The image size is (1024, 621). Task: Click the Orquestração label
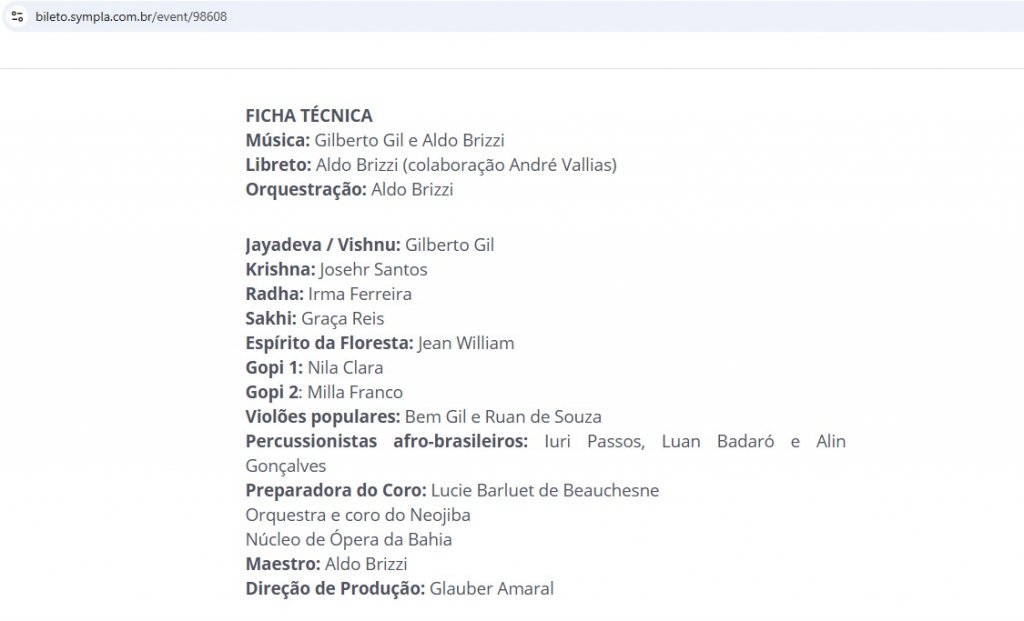point(306,190)
